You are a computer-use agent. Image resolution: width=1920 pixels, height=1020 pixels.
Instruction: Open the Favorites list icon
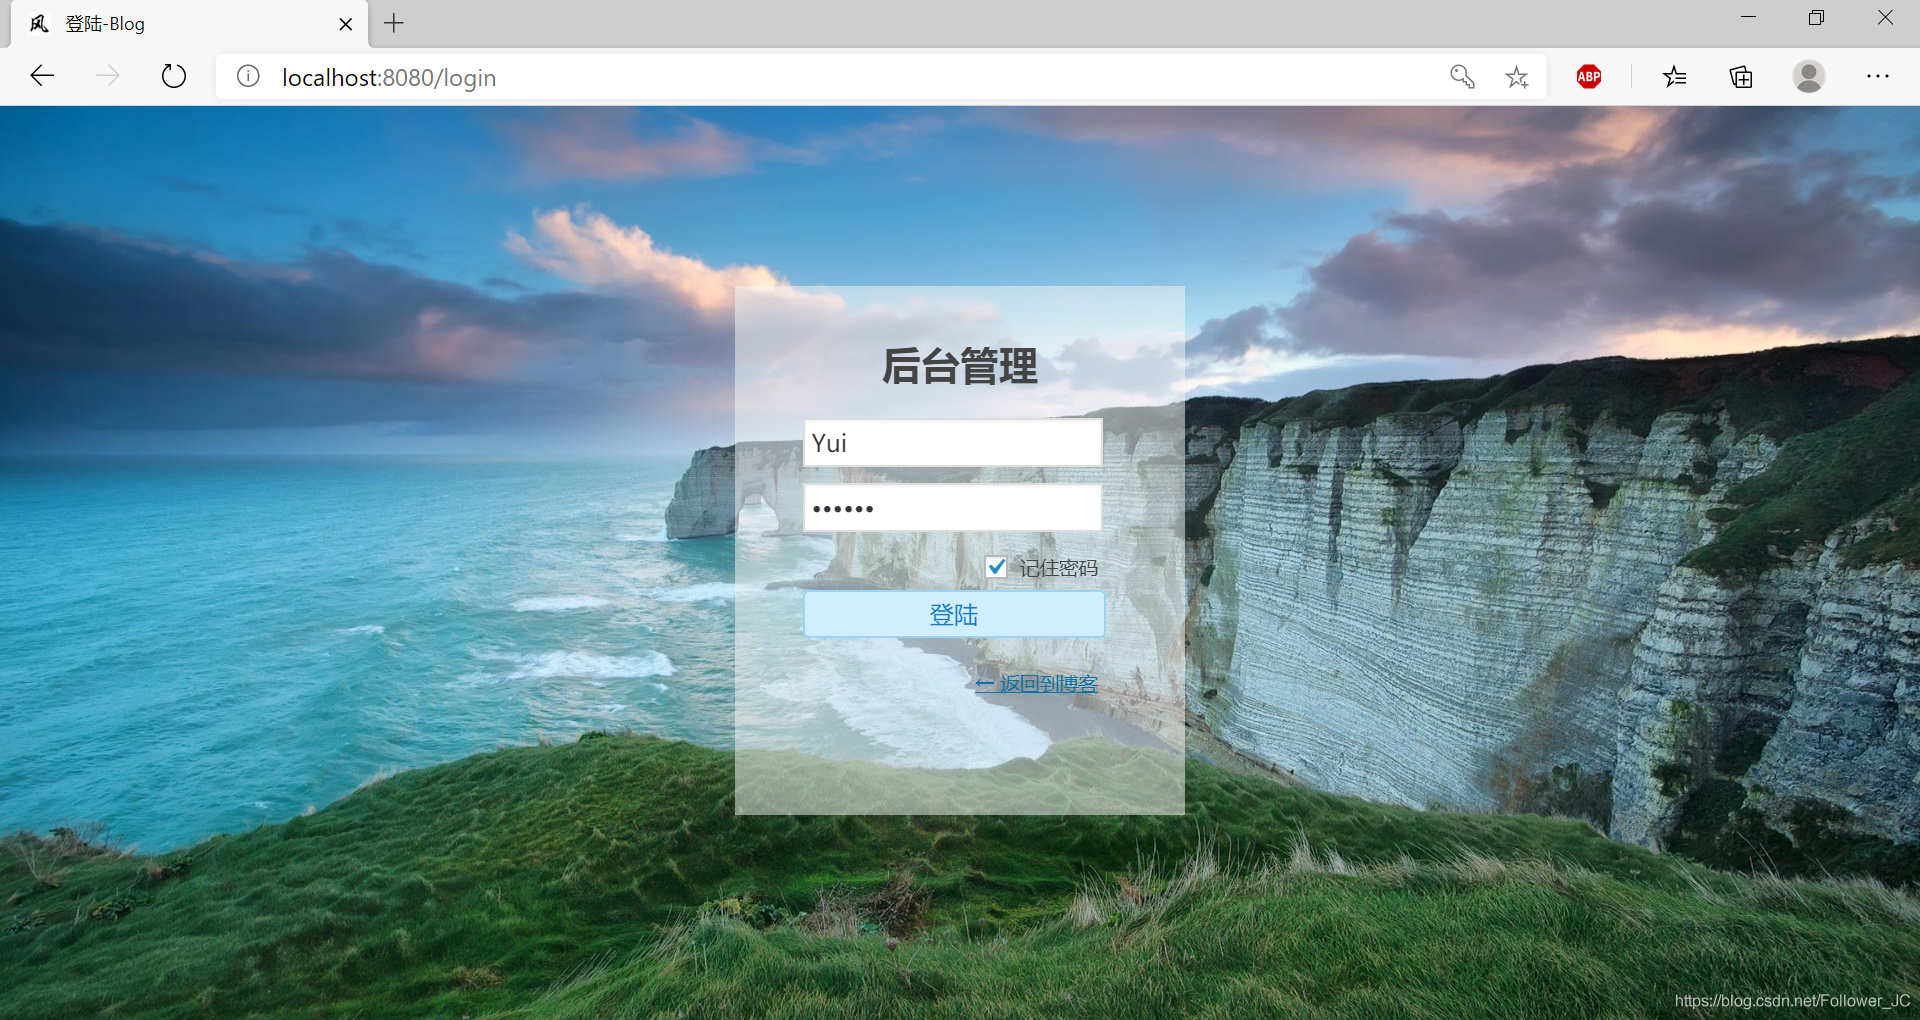coord(1675,77)
